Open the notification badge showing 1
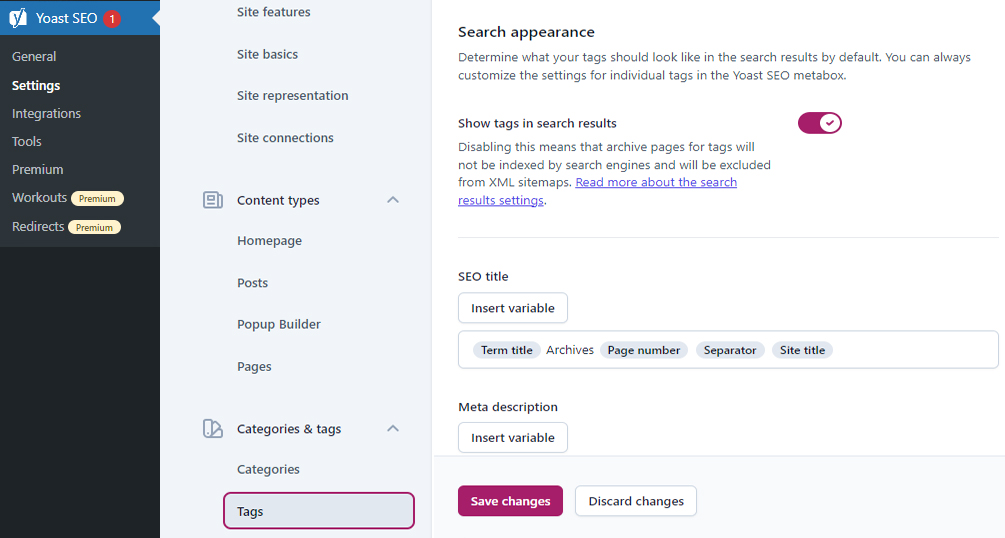 coord(112,19)
